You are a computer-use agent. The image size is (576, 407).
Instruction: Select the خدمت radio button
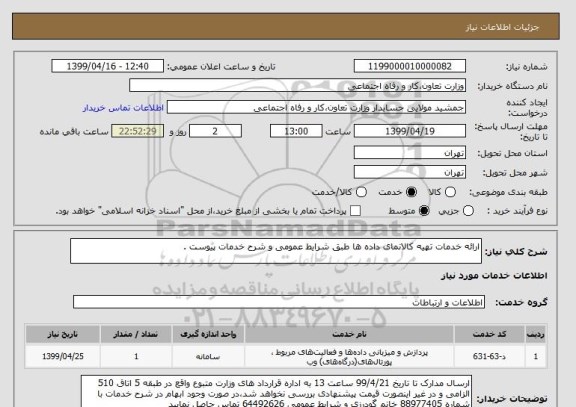point(411,192)
